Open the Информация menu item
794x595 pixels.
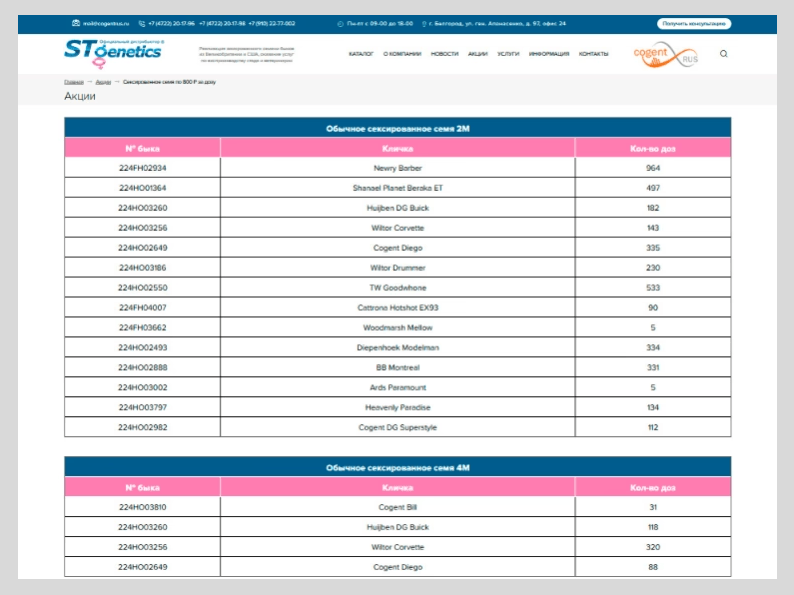point(549,54)
